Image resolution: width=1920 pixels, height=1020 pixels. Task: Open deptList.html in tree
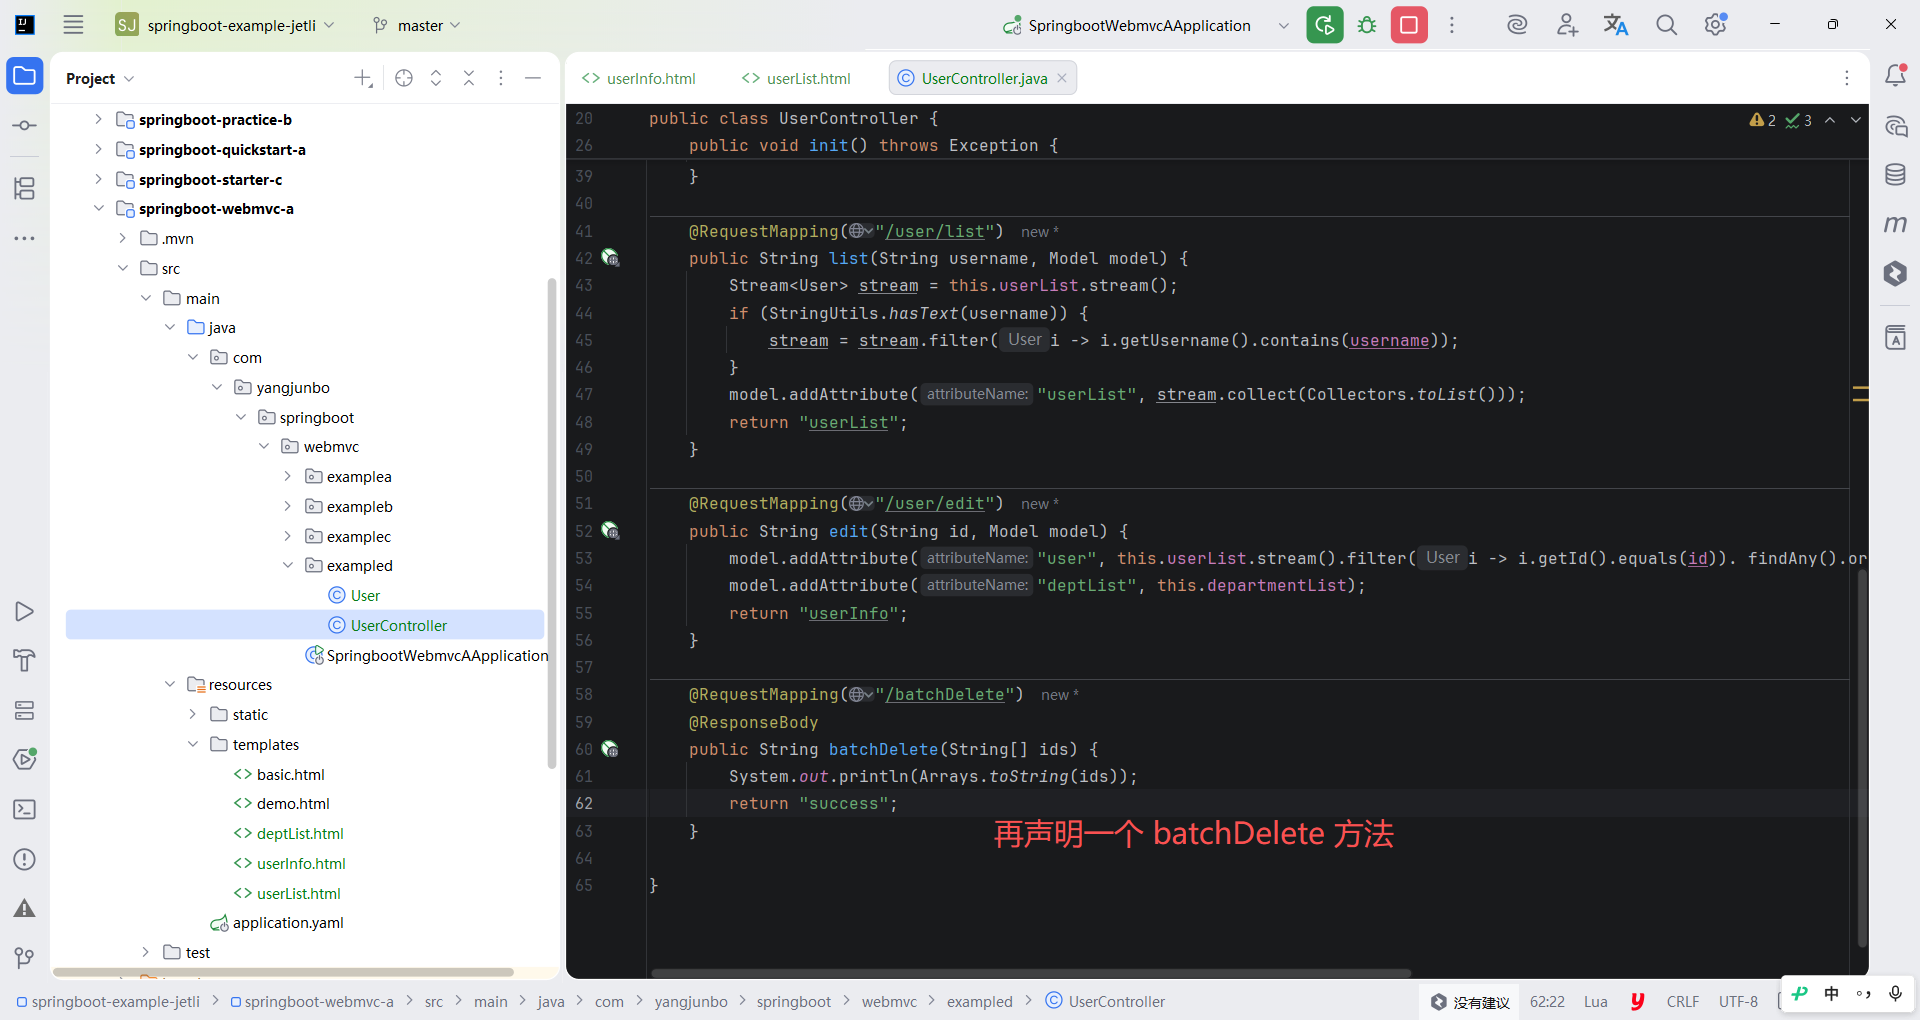coord(289,833)
